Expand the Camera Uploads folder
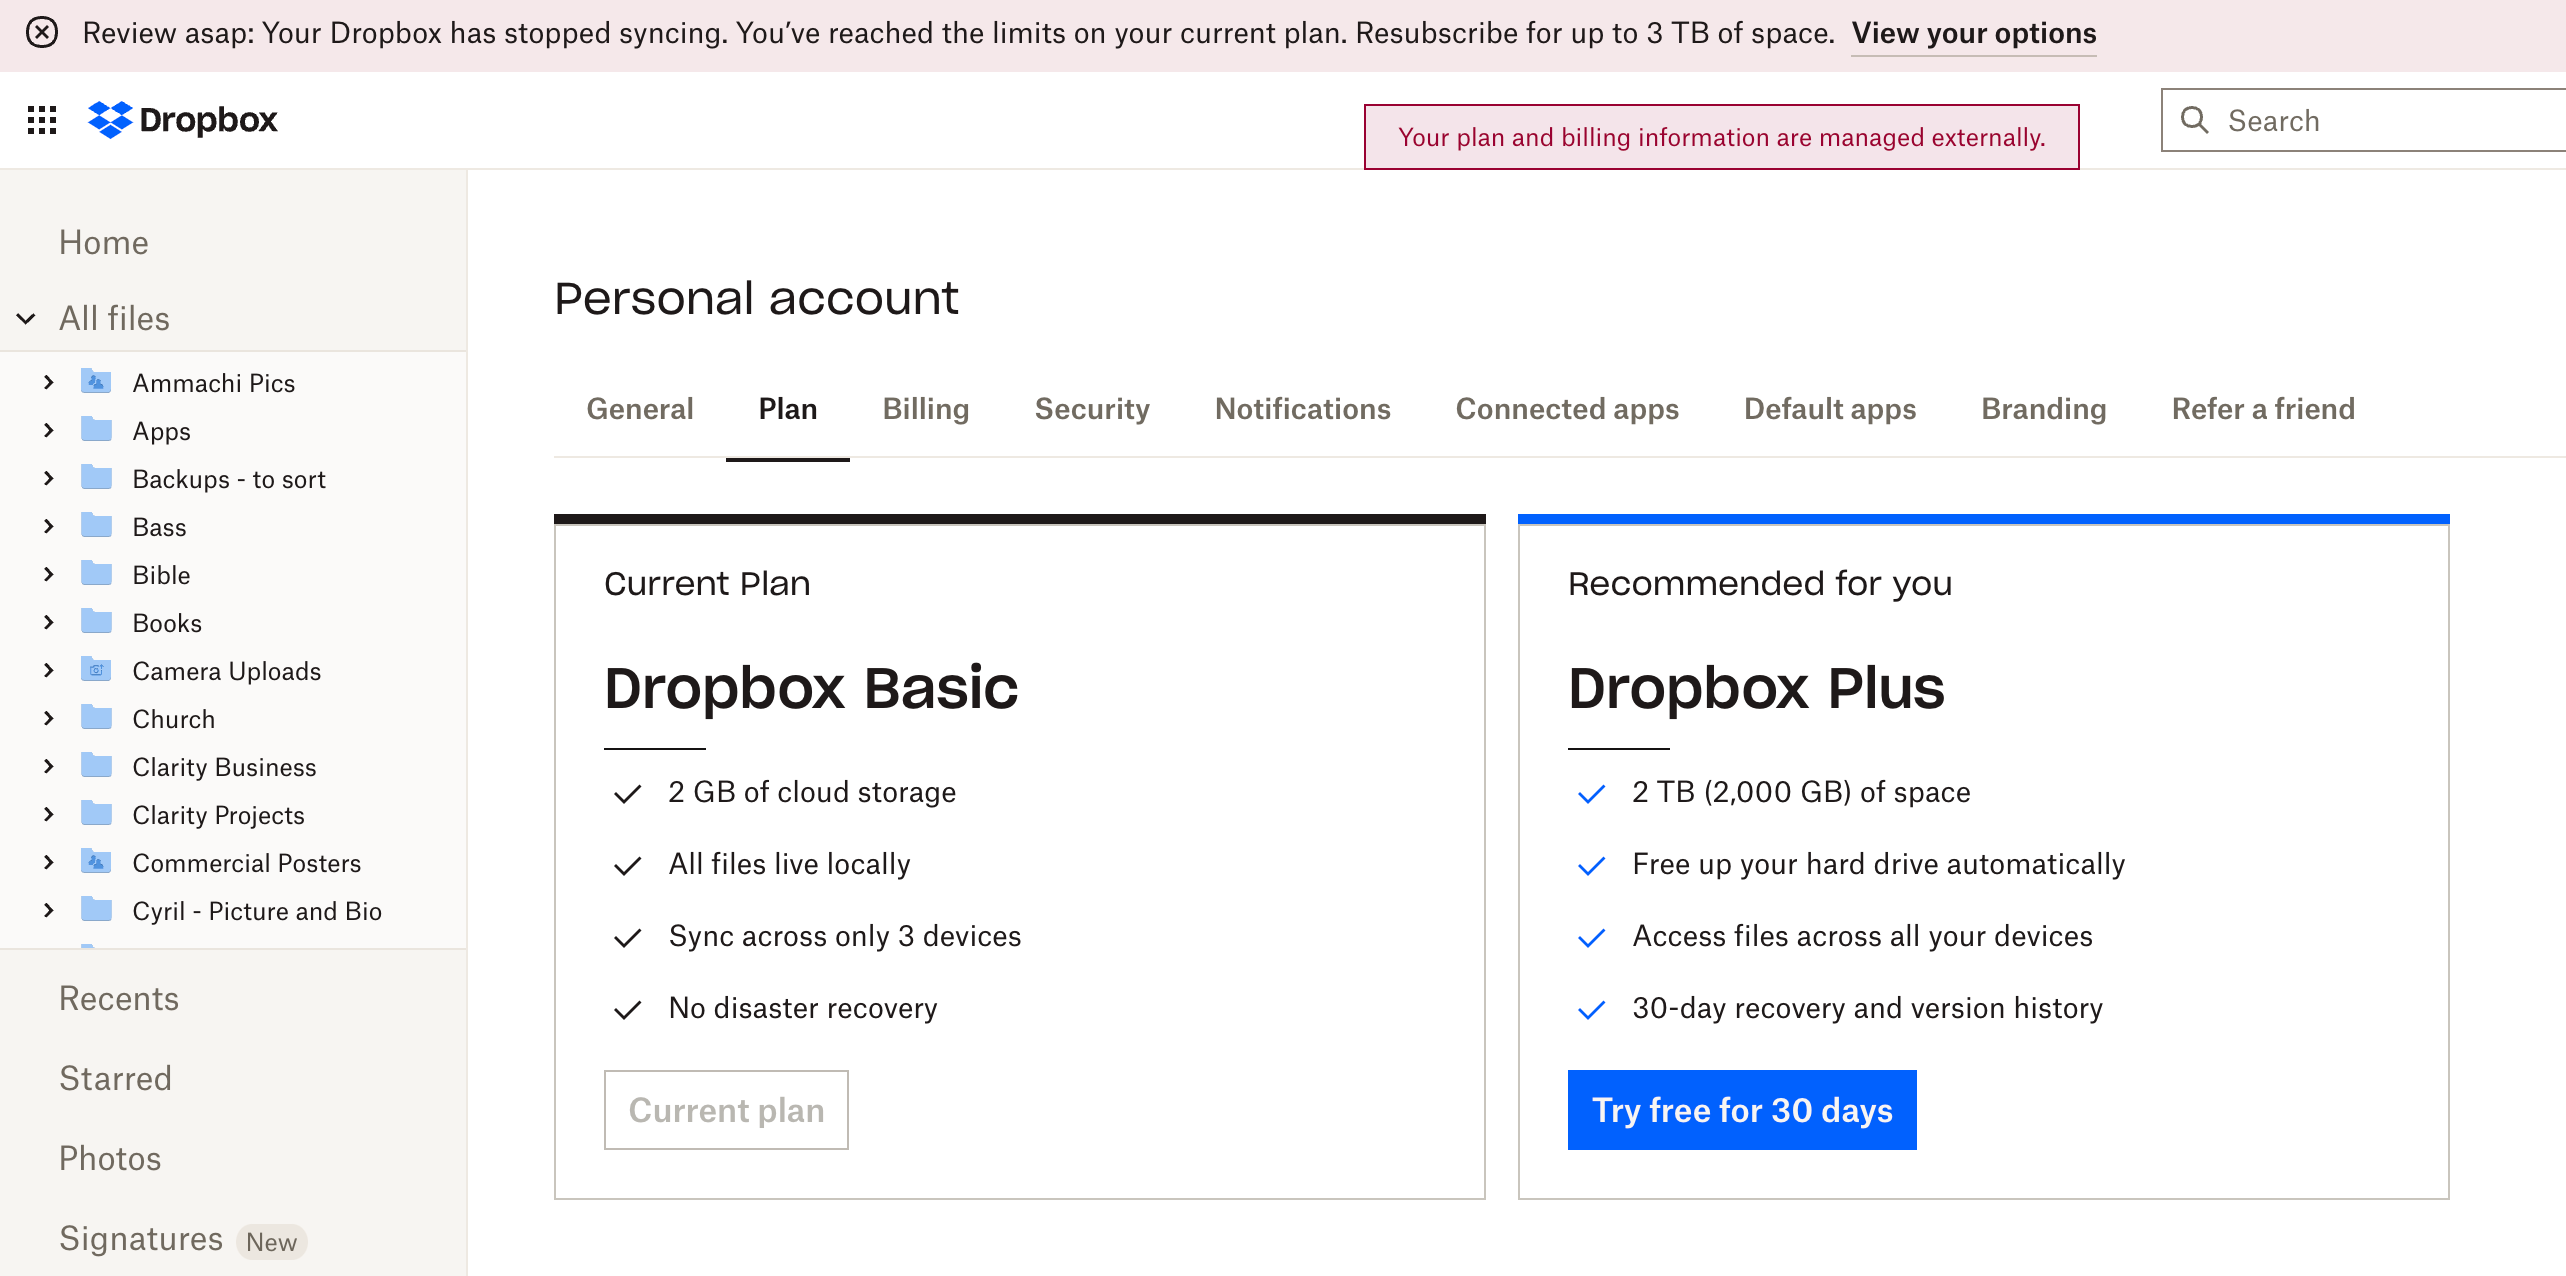 point(49,670)
